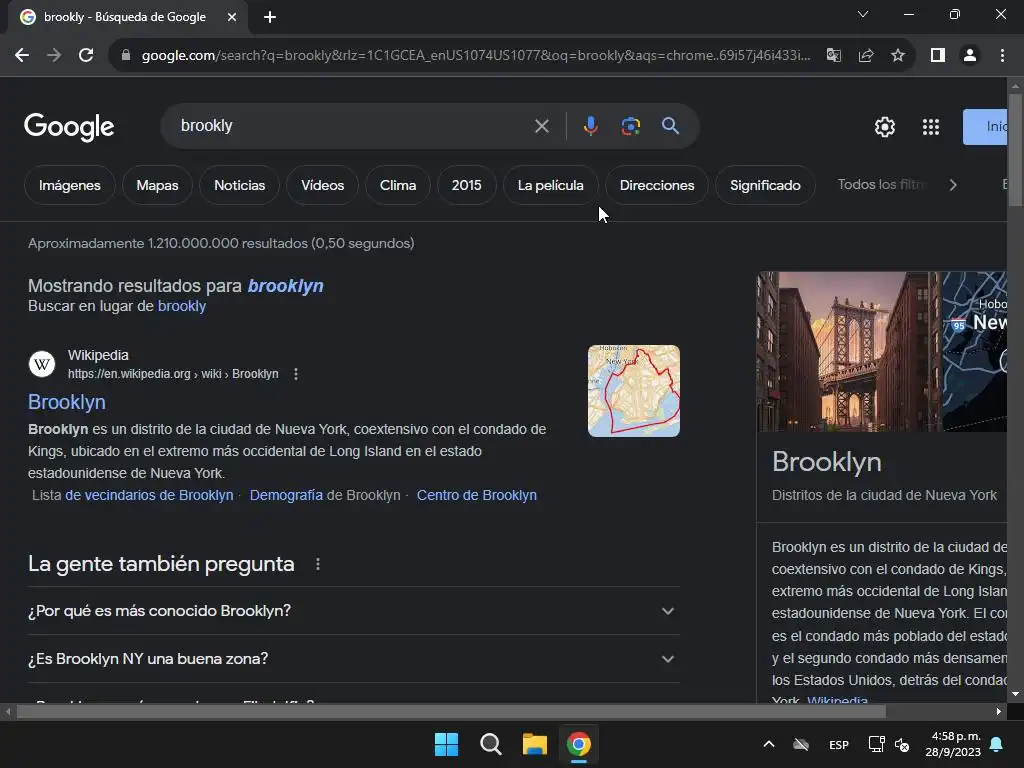Open the Chrome side panel
1024x768 pixels.
pyautogui.click(x=938, y=56)
